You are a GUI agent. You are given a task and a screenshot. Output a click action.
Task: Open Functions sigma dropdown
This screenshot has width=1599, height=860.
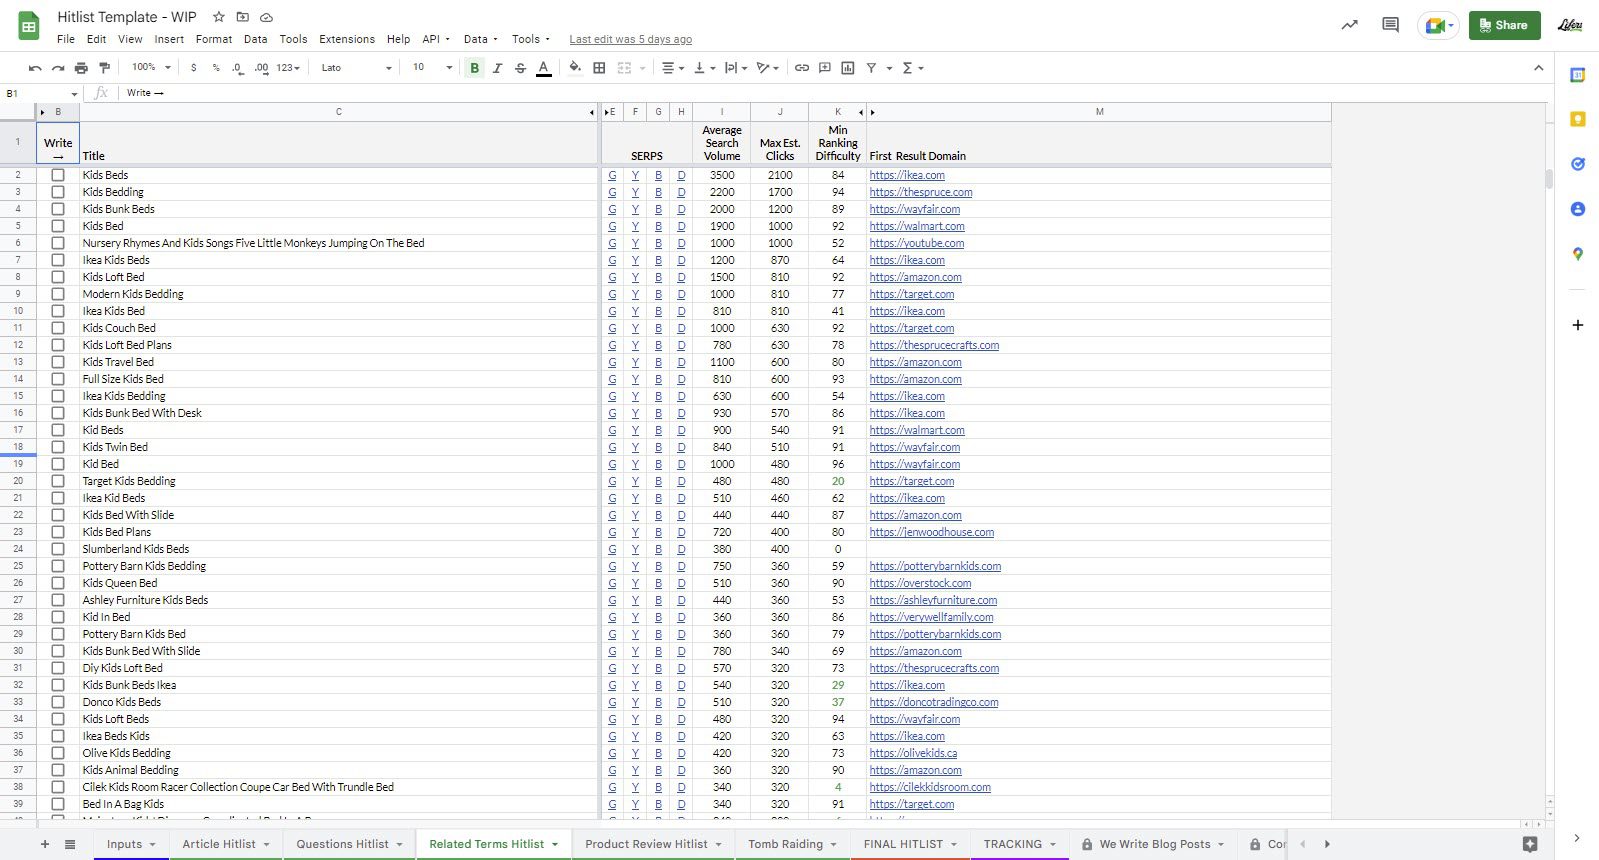(912, 68)
